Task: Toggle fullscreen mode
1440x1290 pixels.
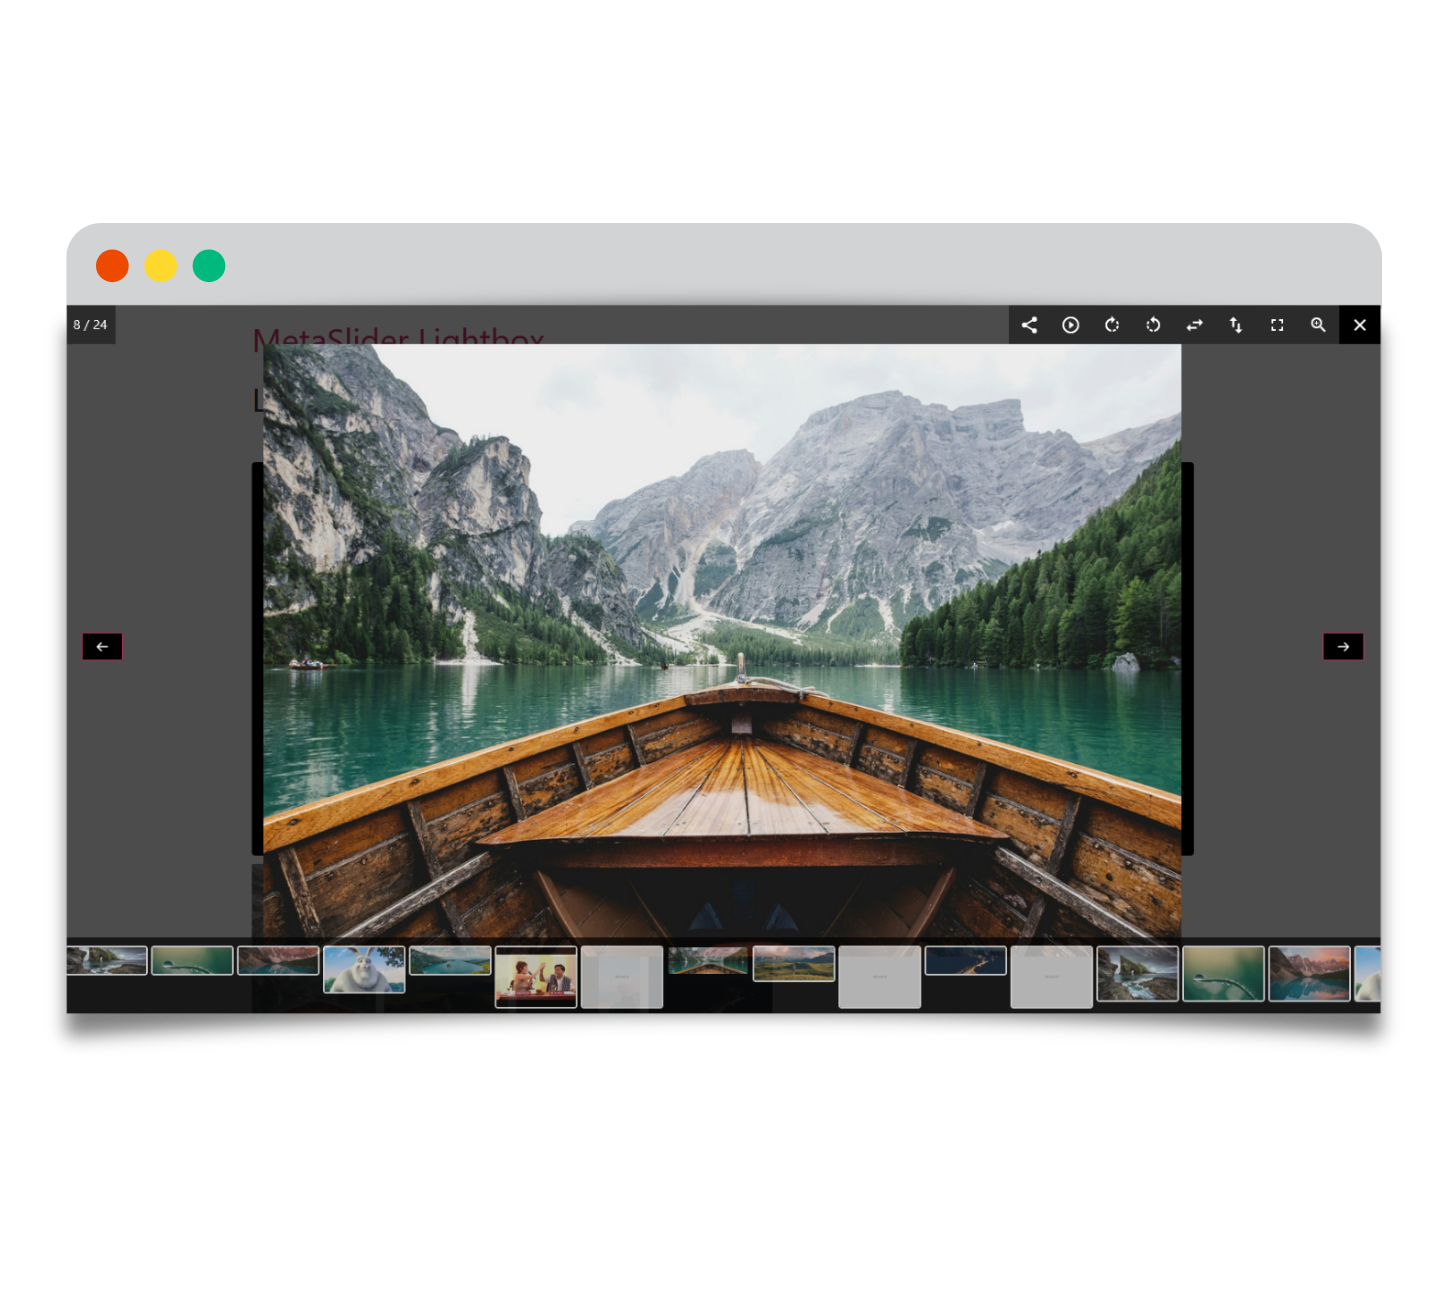Action: point(1277,325)
